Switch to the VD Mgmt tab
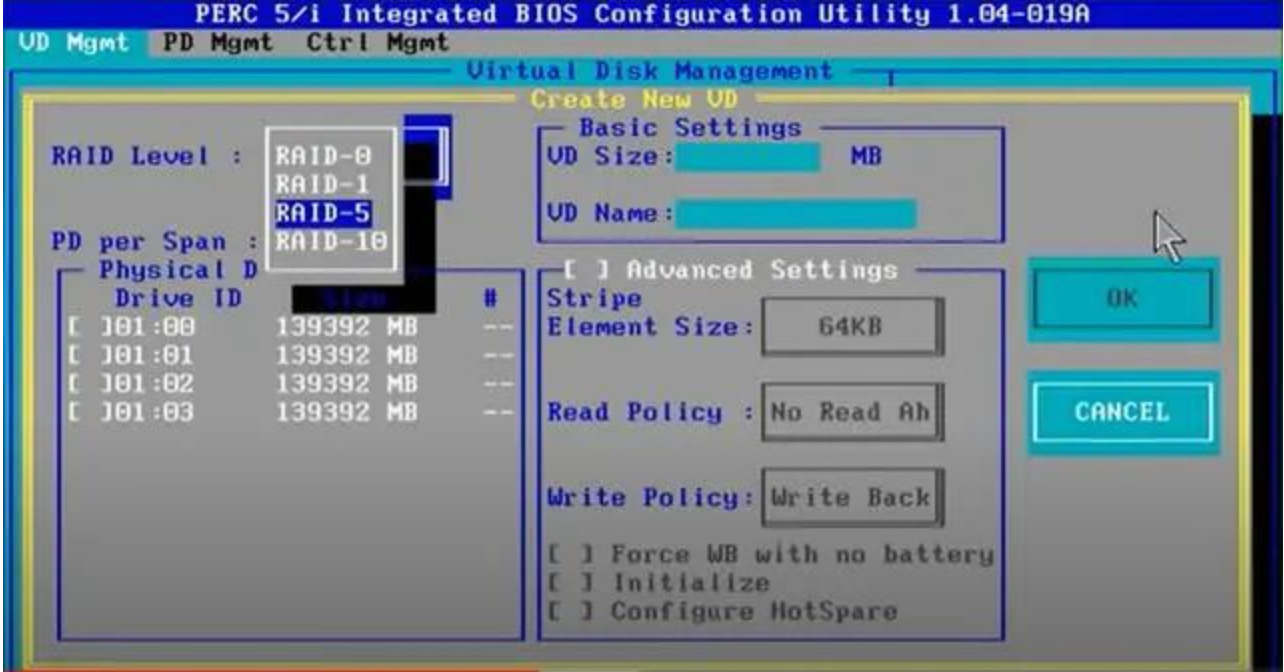Image resolution: width=1284 pixels, height=672 pixels. click(74, 44)
